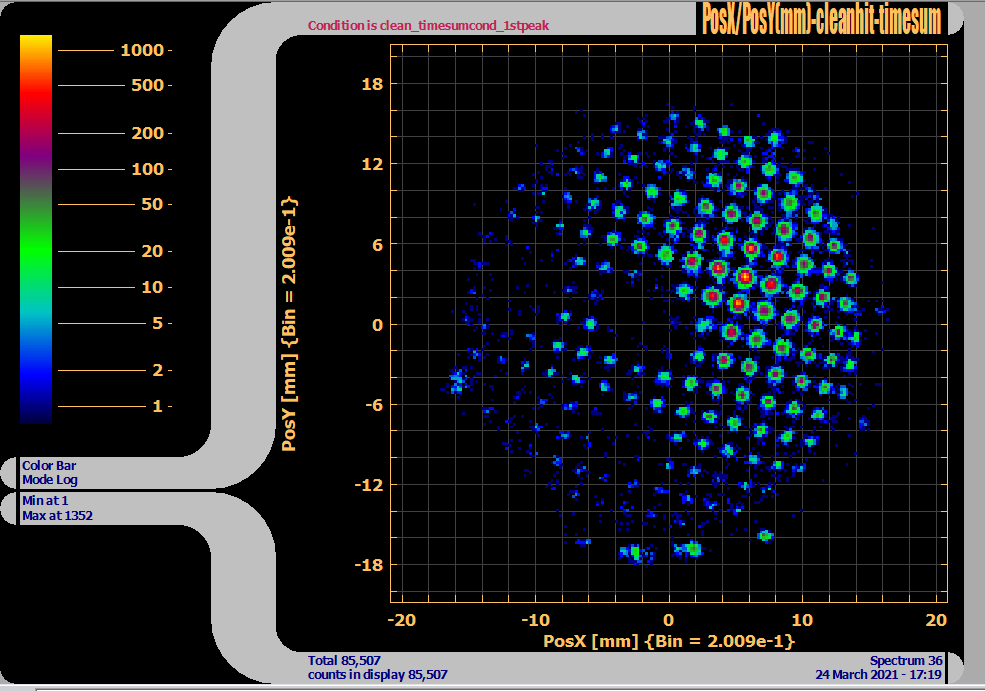
Task: Click the condition text clean_timesumcond_1stpeak
Action: coord(428,25)
